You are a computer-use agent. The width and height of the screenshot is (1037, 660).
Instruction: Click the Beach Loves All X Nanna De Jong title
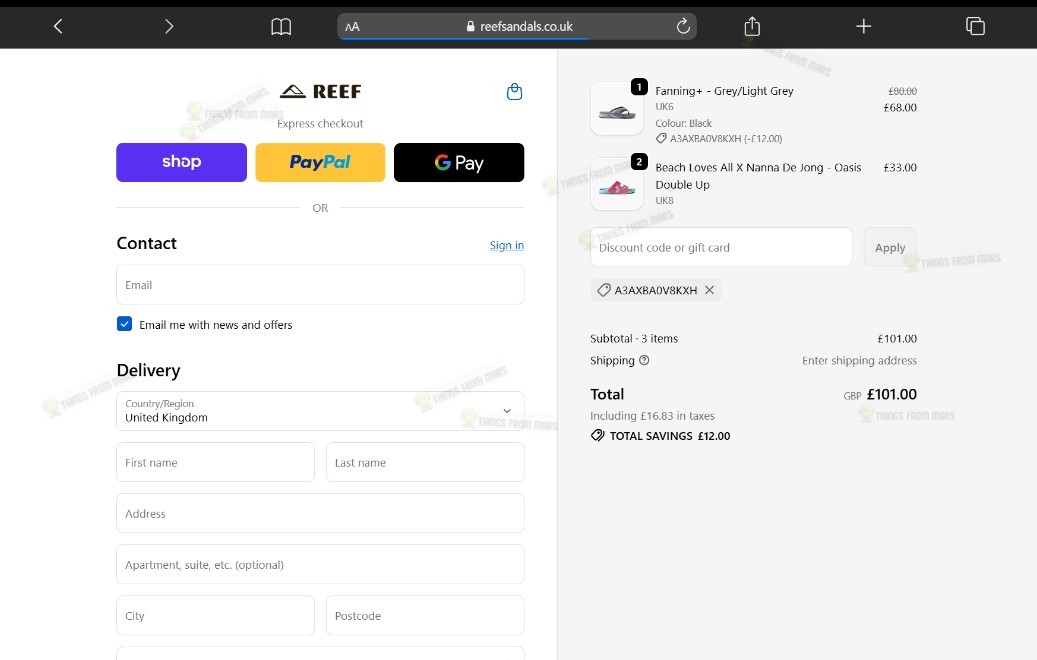tap(758, 176)
